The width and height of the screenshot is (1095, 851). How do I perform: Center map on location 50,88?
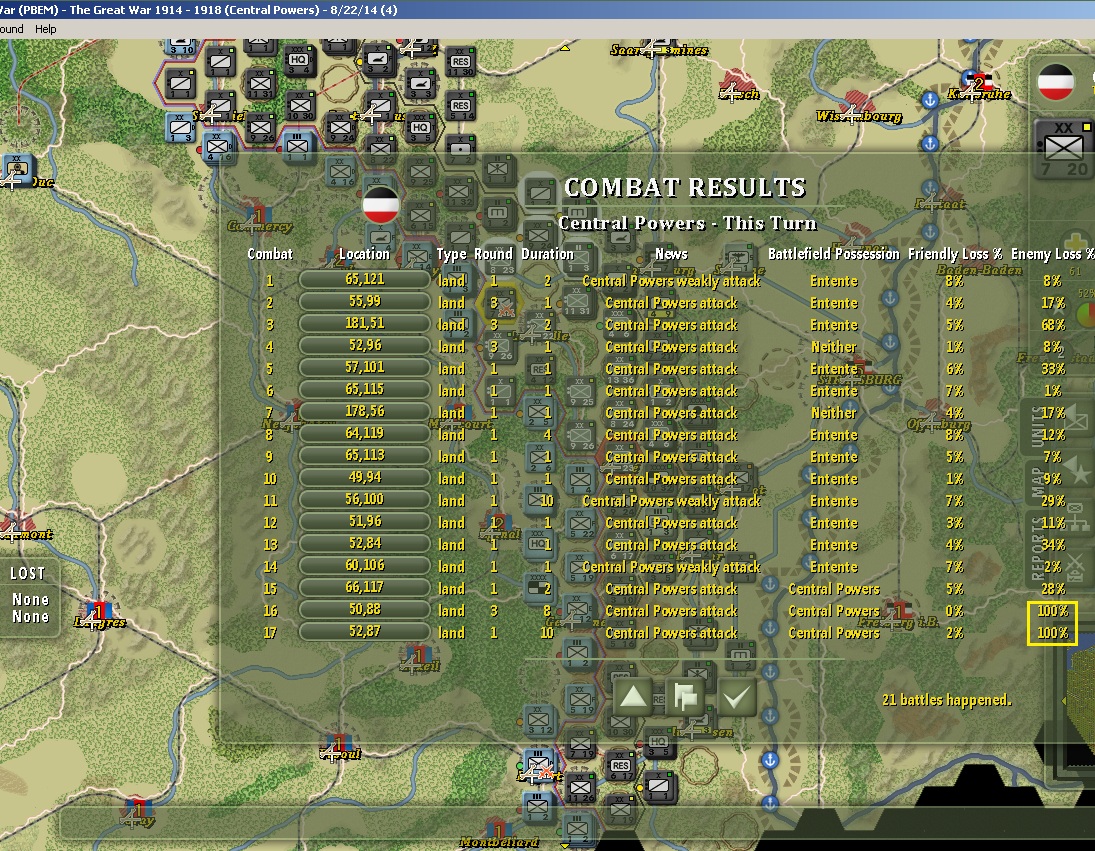coord(365,609)
